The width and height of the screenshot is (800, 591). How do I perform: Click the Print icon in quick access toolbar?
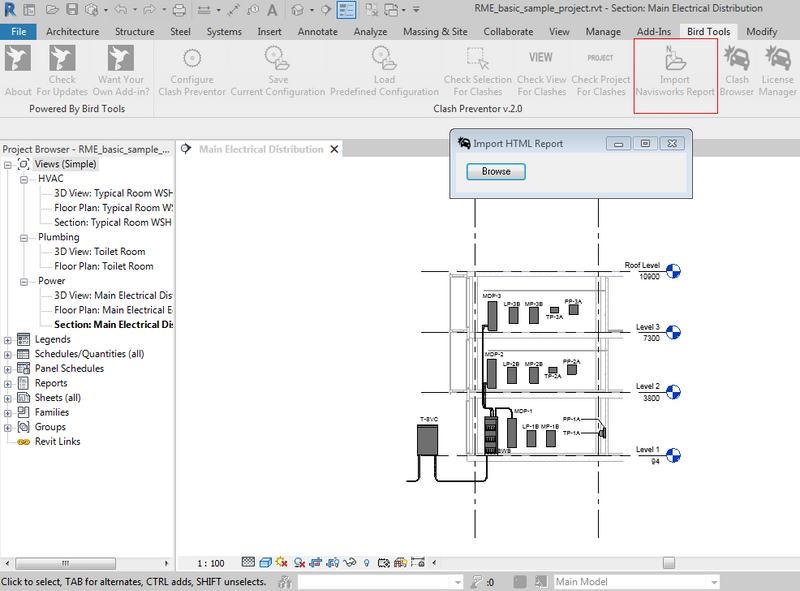pyautogui.click(x=179, y=10)
